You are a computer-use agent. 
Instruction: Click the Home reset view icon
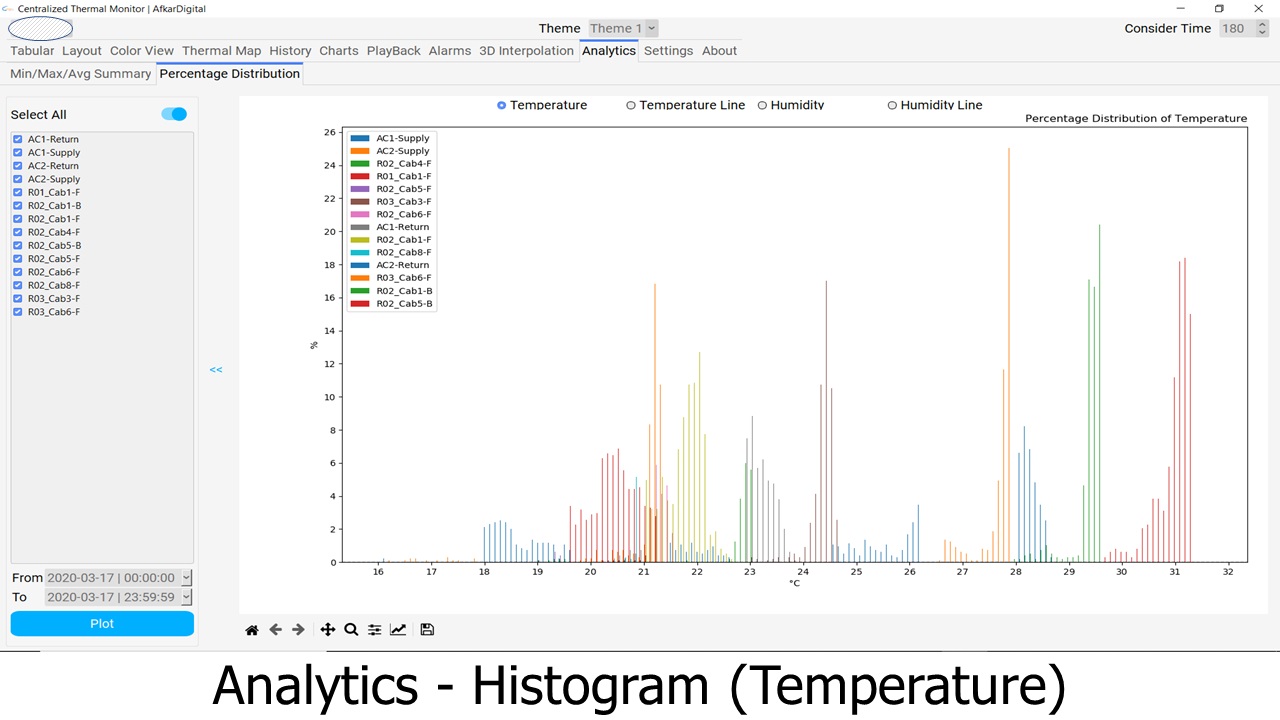[x=252, y=630]
